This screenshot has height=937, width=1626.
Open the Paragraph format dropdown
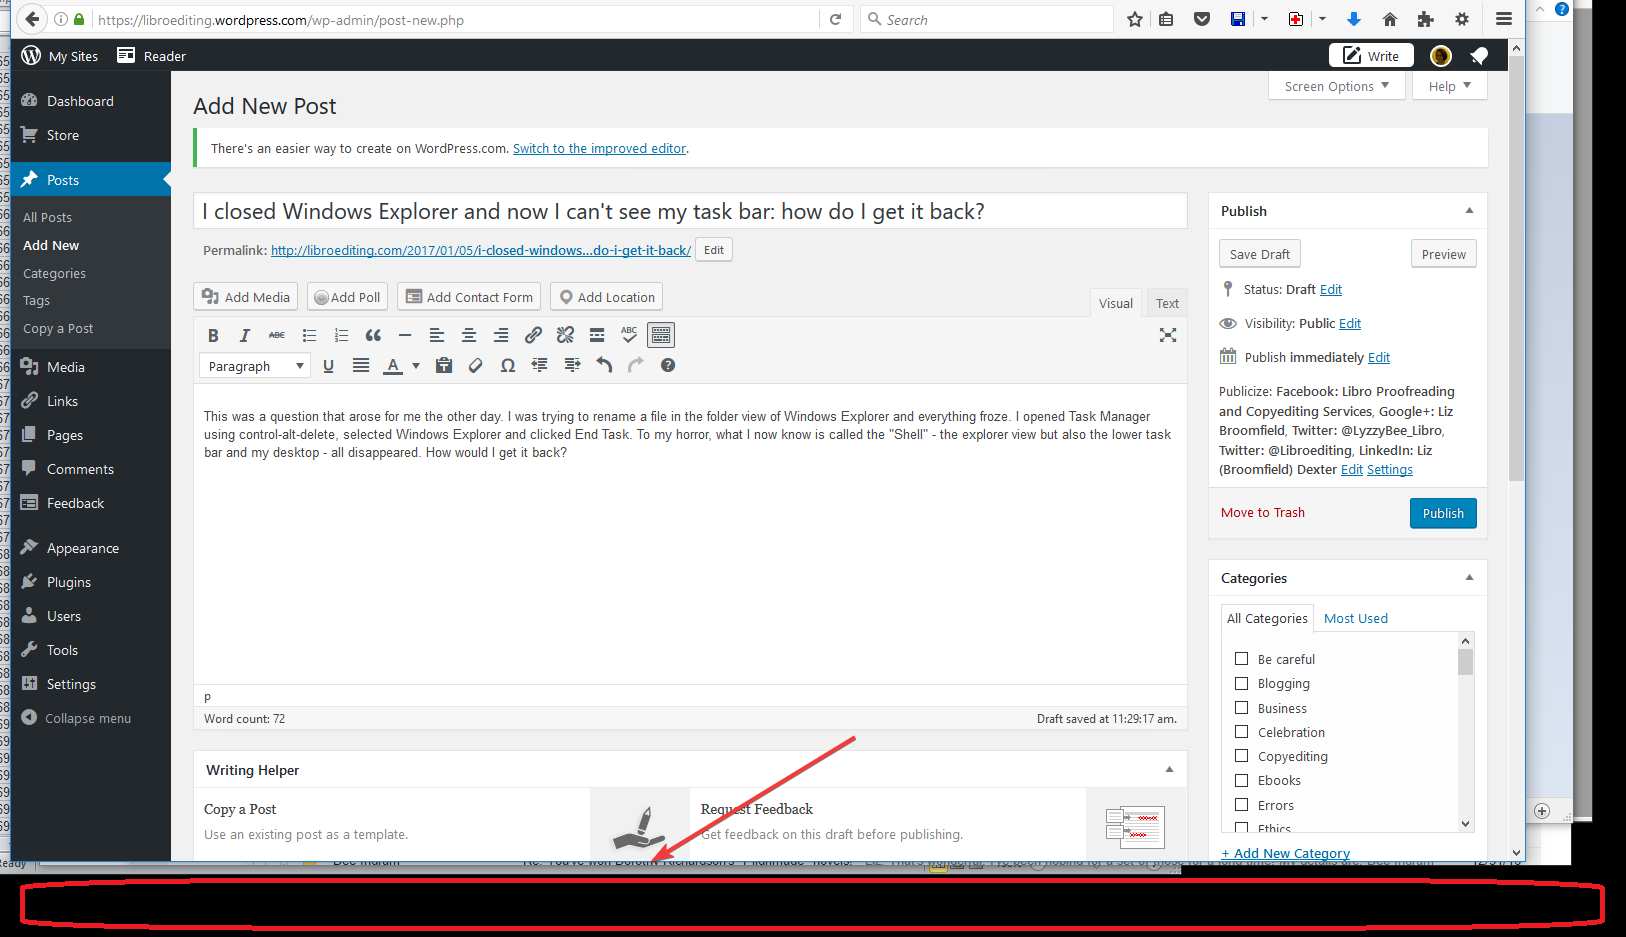click(x=255, y=367)
